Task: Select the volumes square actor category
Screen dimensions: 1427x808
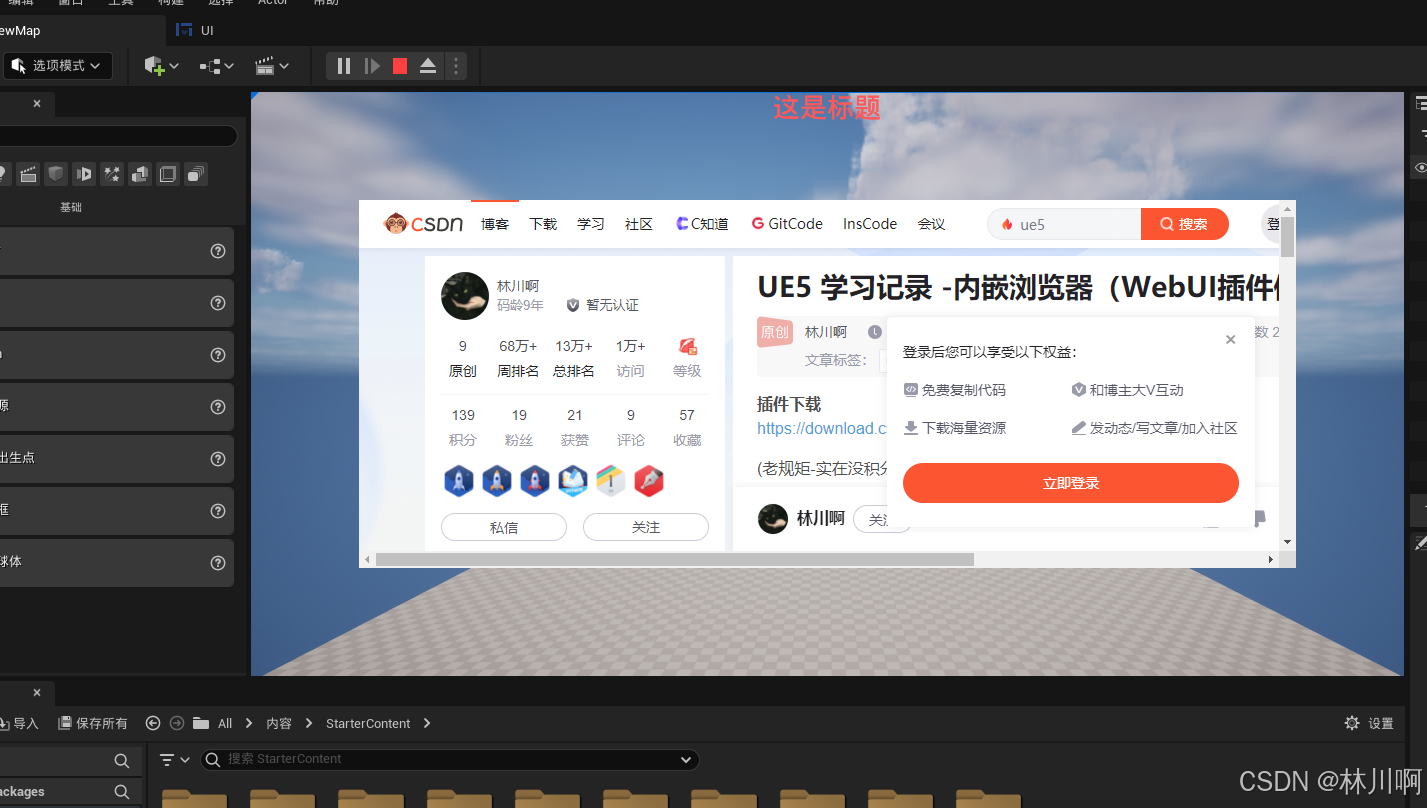Action: point(168,174)
